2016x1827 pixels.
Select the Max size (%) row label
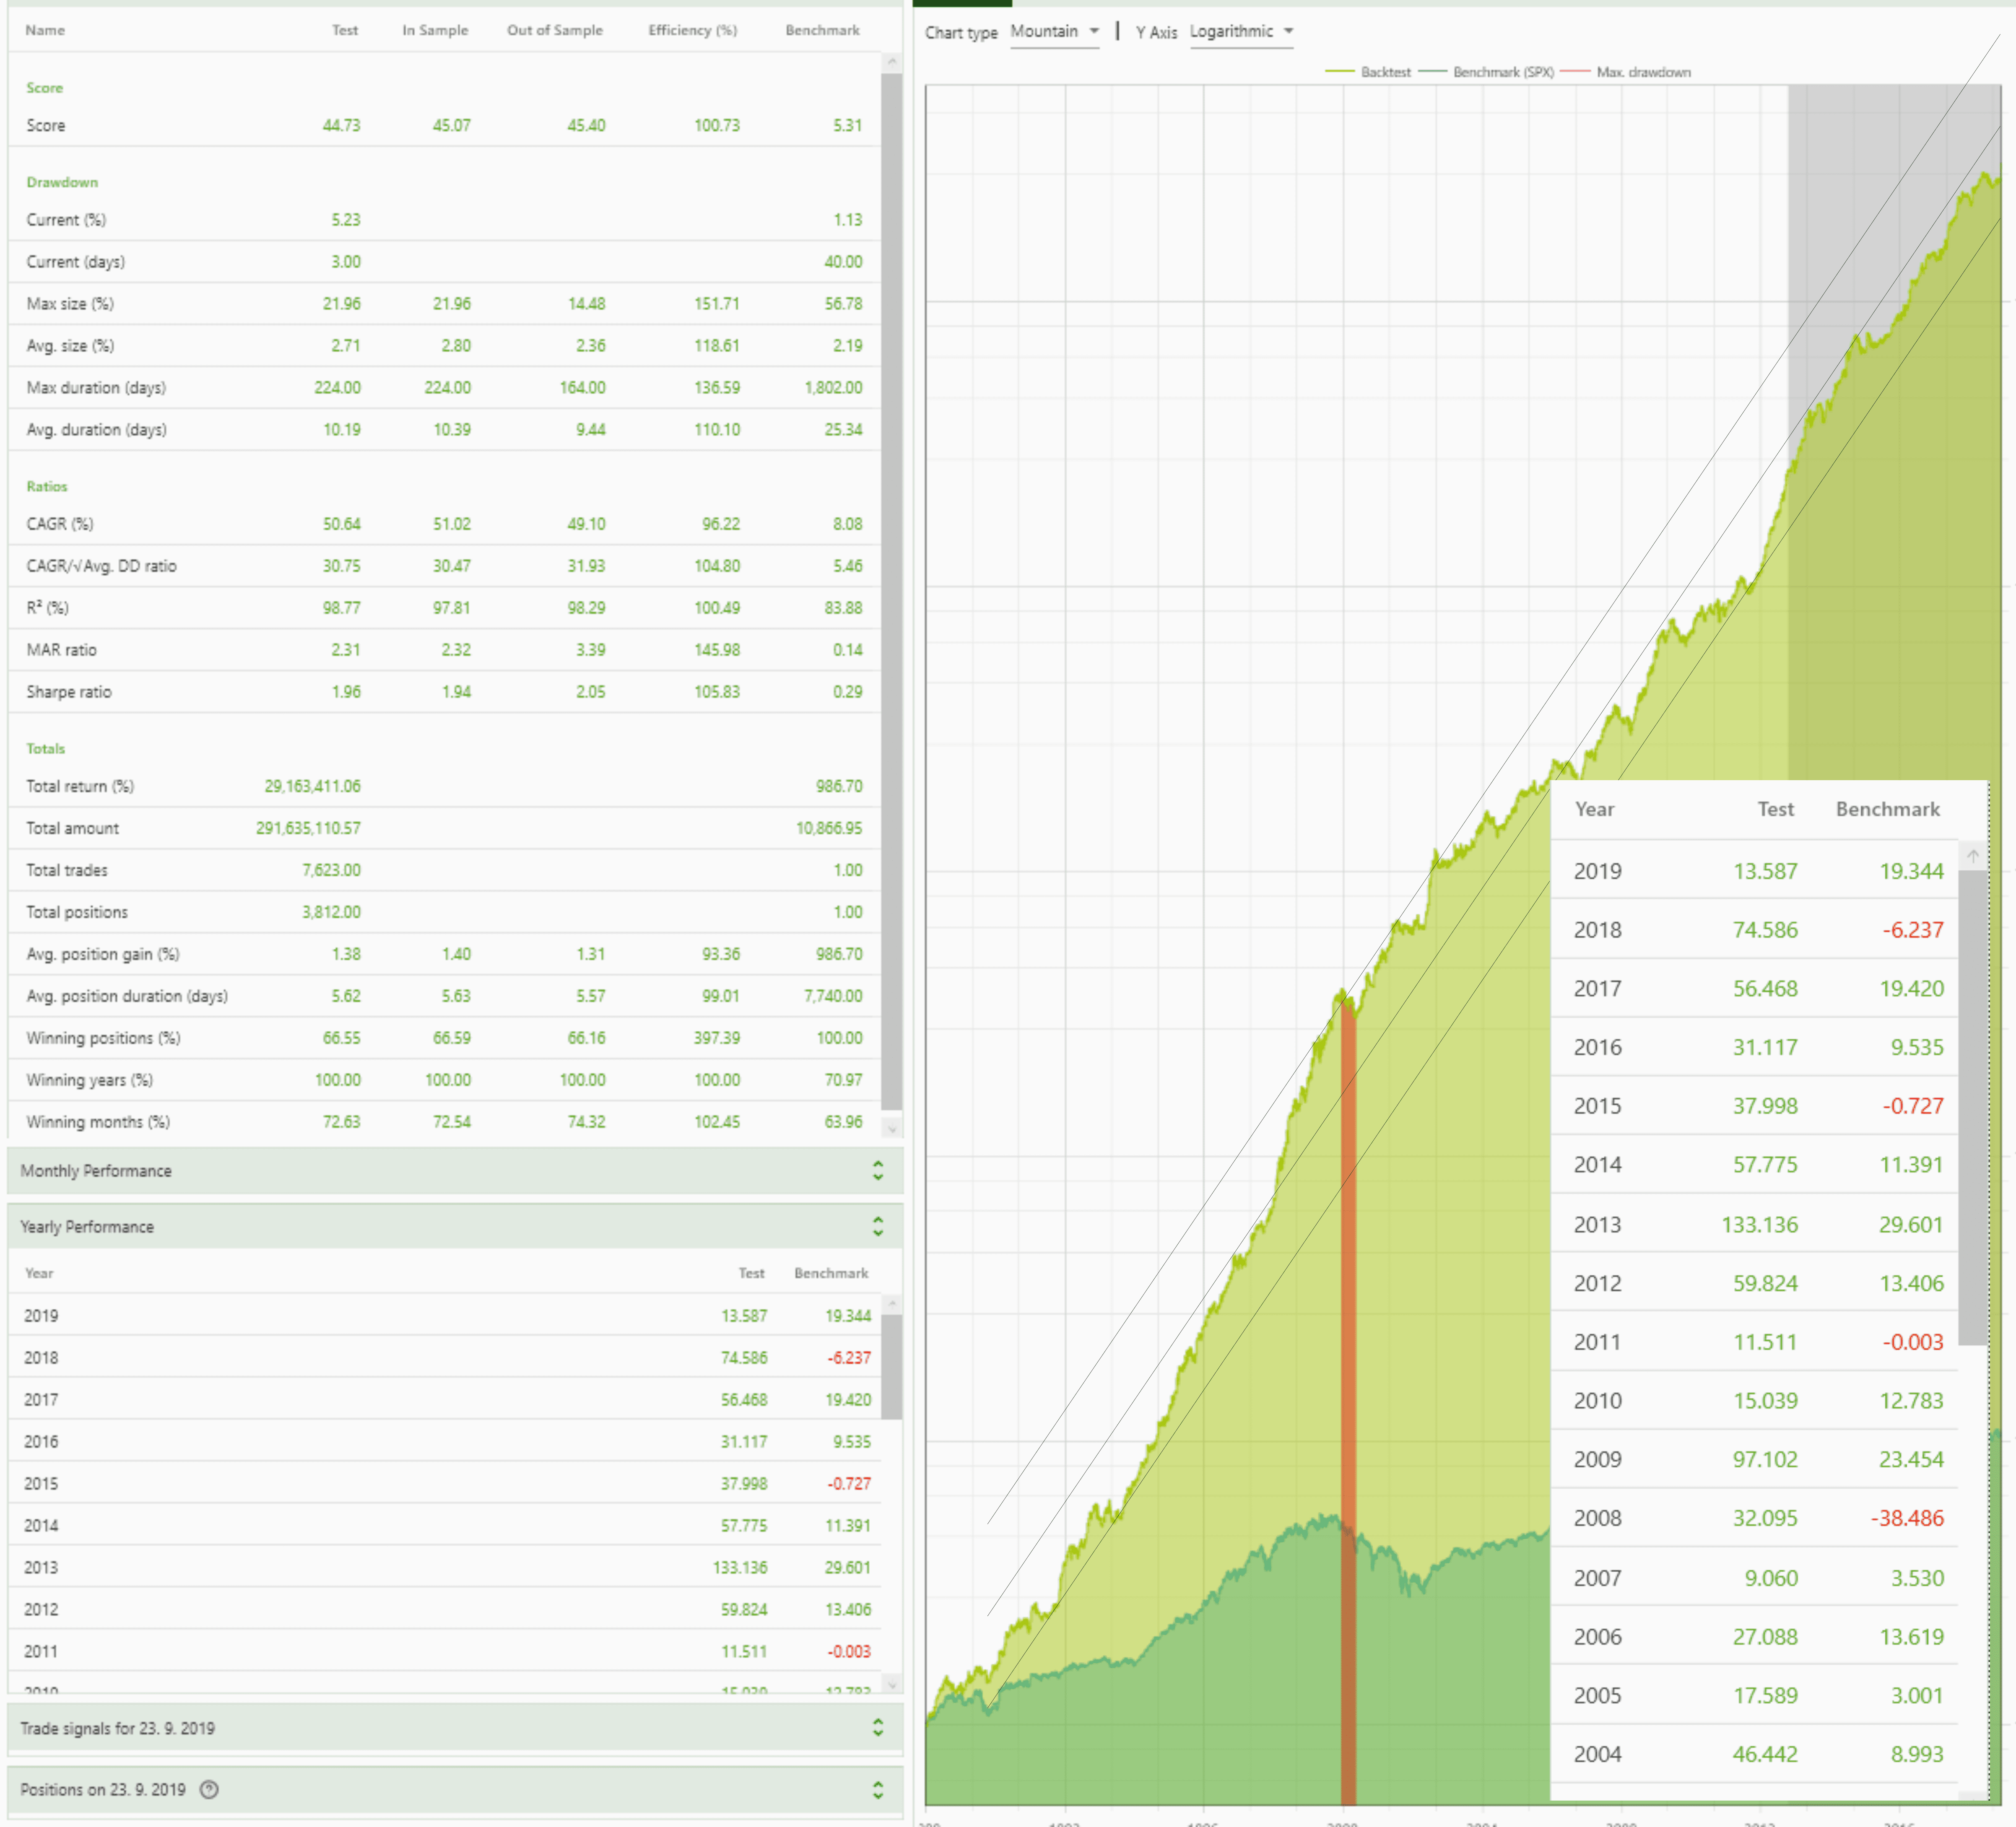tap(70, 304)
